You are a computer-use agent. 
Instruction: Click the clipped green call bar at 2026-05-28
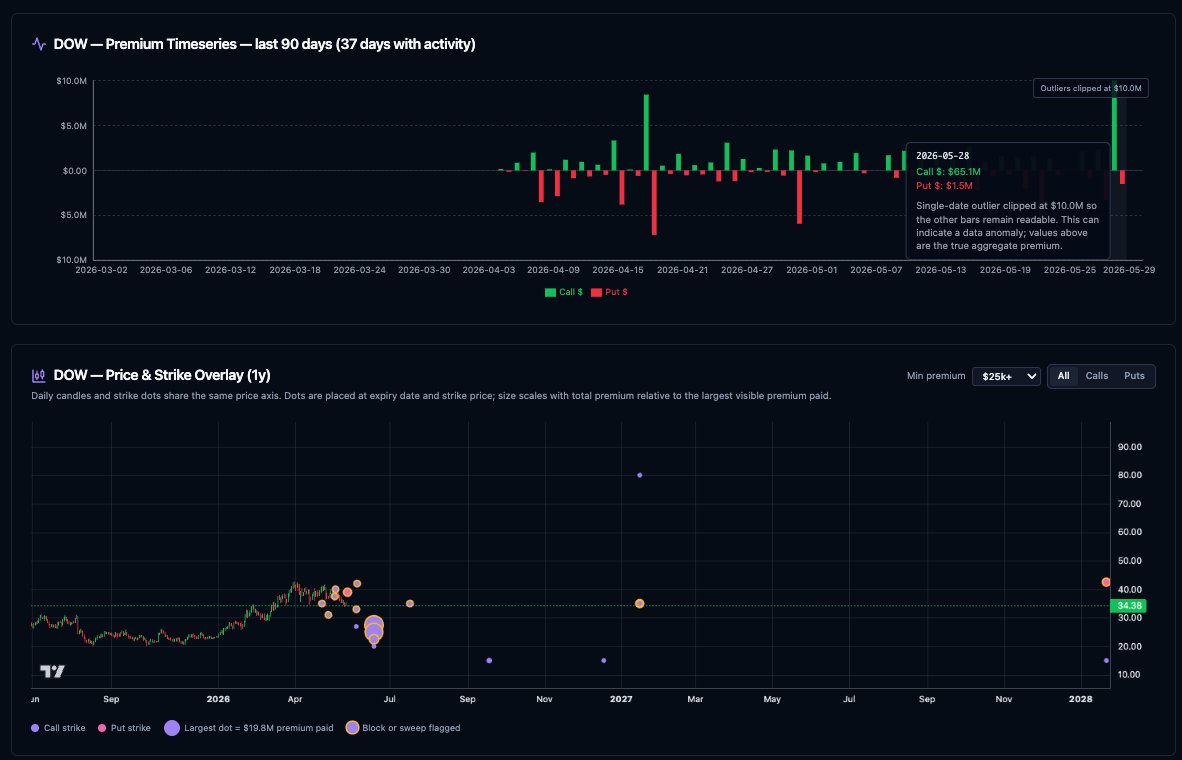pos(1114,125)
